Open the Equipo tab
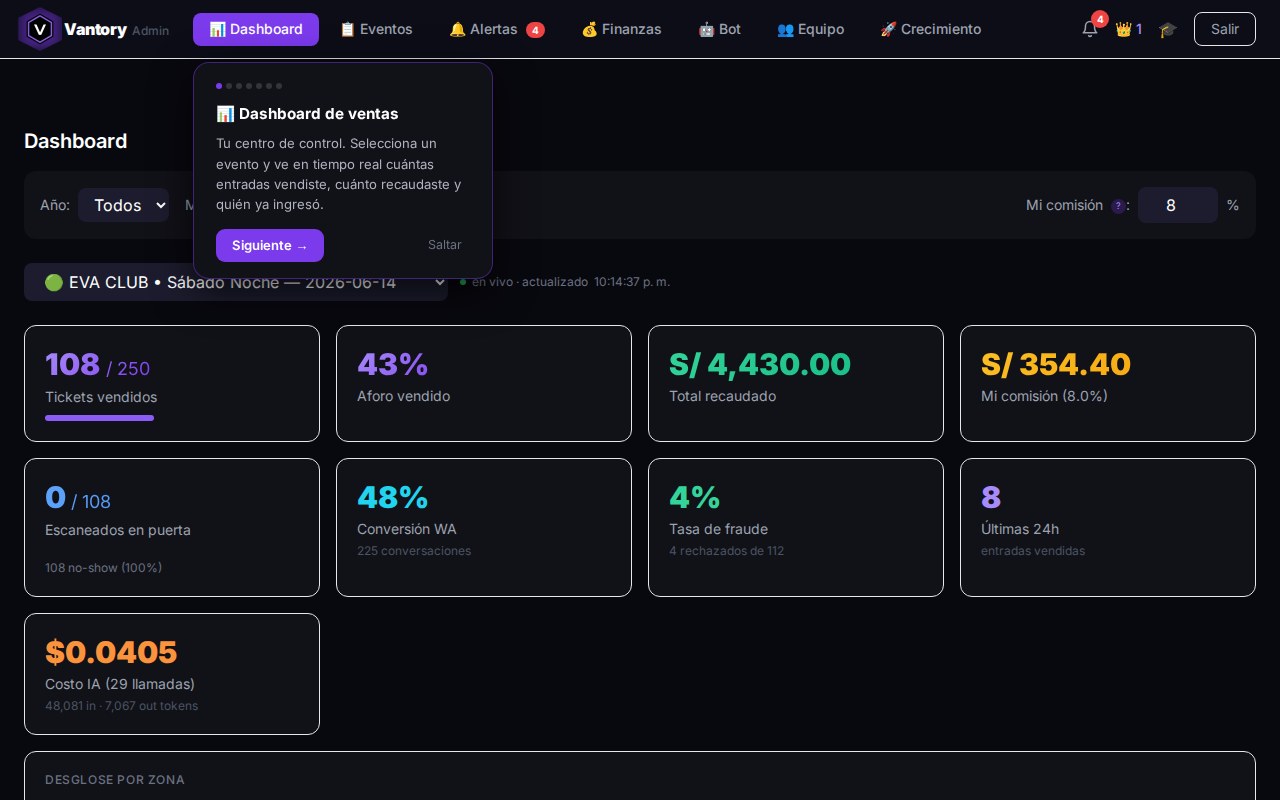 tap(810, 29)
